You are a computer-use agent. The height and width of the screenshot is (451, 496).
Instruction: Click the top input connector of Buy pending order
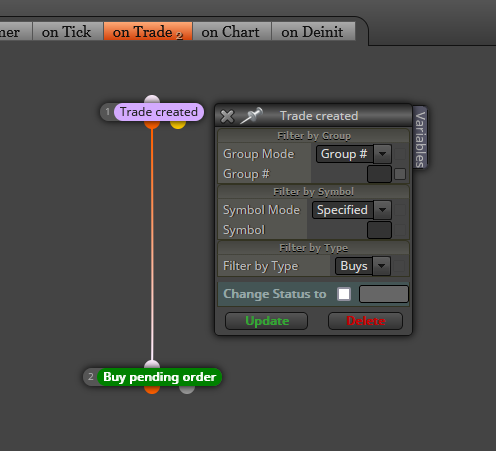152,364
